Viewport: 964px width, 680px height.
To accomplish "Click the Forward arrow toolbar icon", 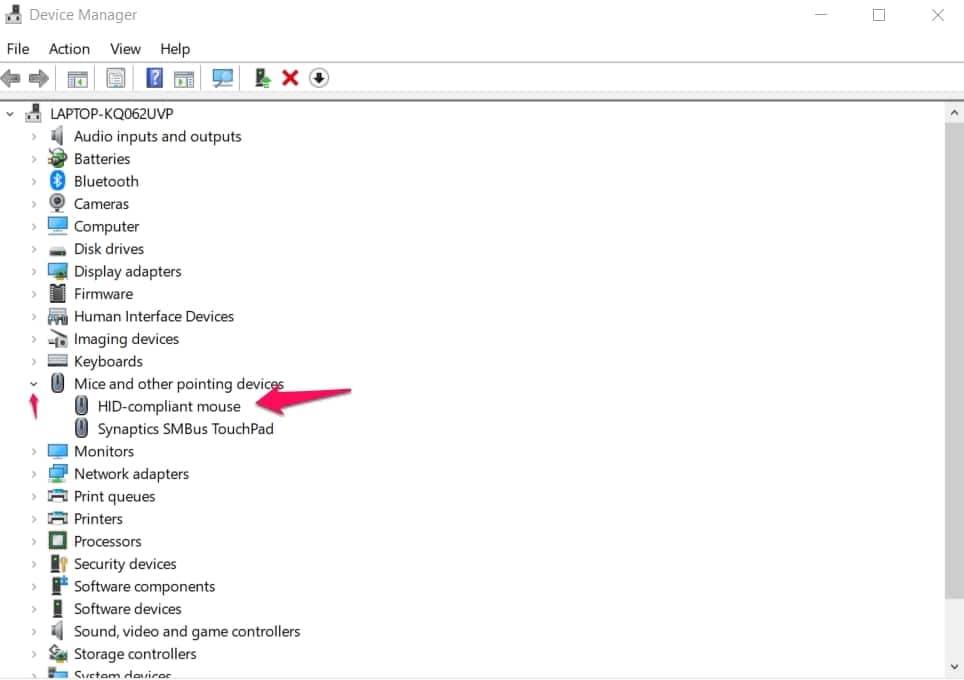I will (x=39, y=78).
